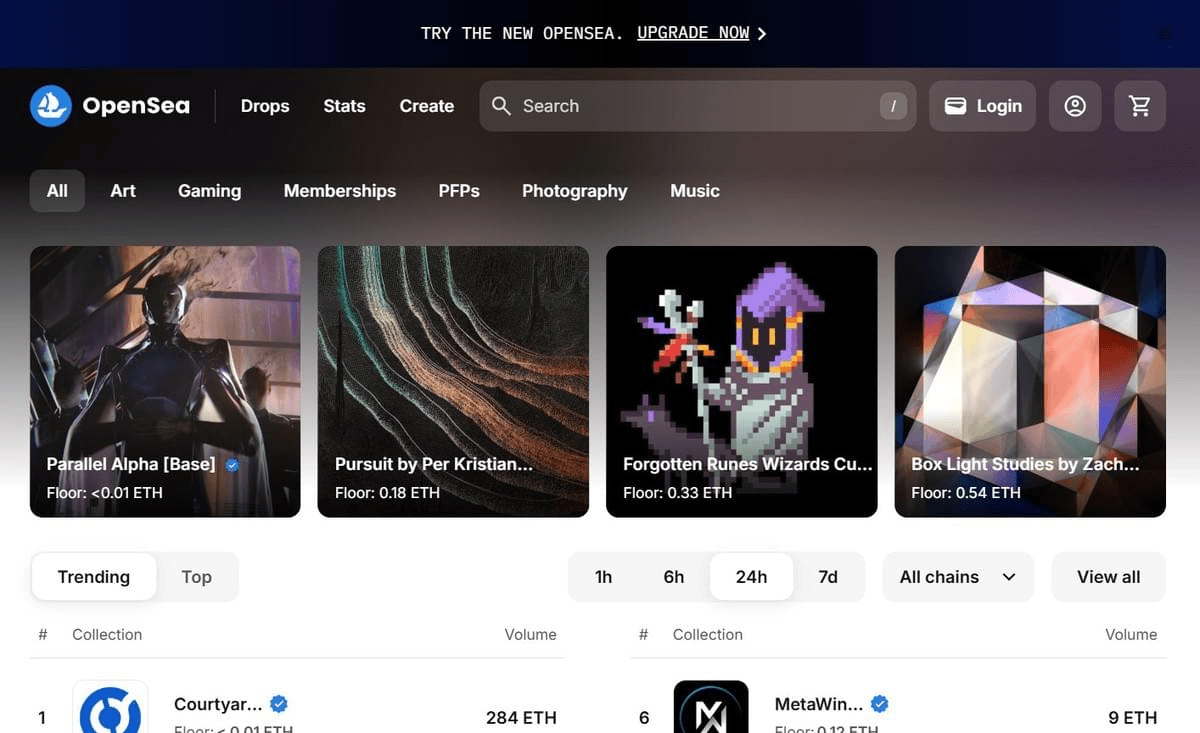Click the 9 ETH volume value
This screenshot has width=1200, height=733.
pos(1133,717)
